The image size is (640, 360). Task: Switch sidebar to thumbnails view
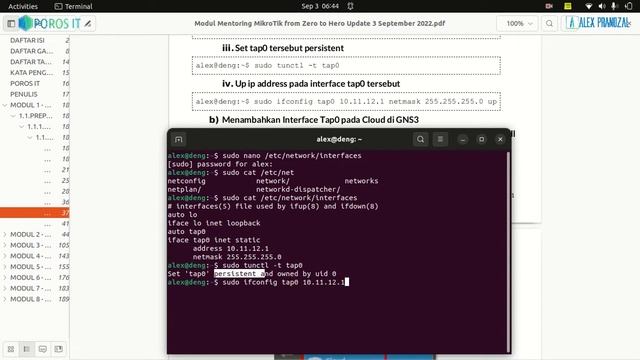coord(11,349)
